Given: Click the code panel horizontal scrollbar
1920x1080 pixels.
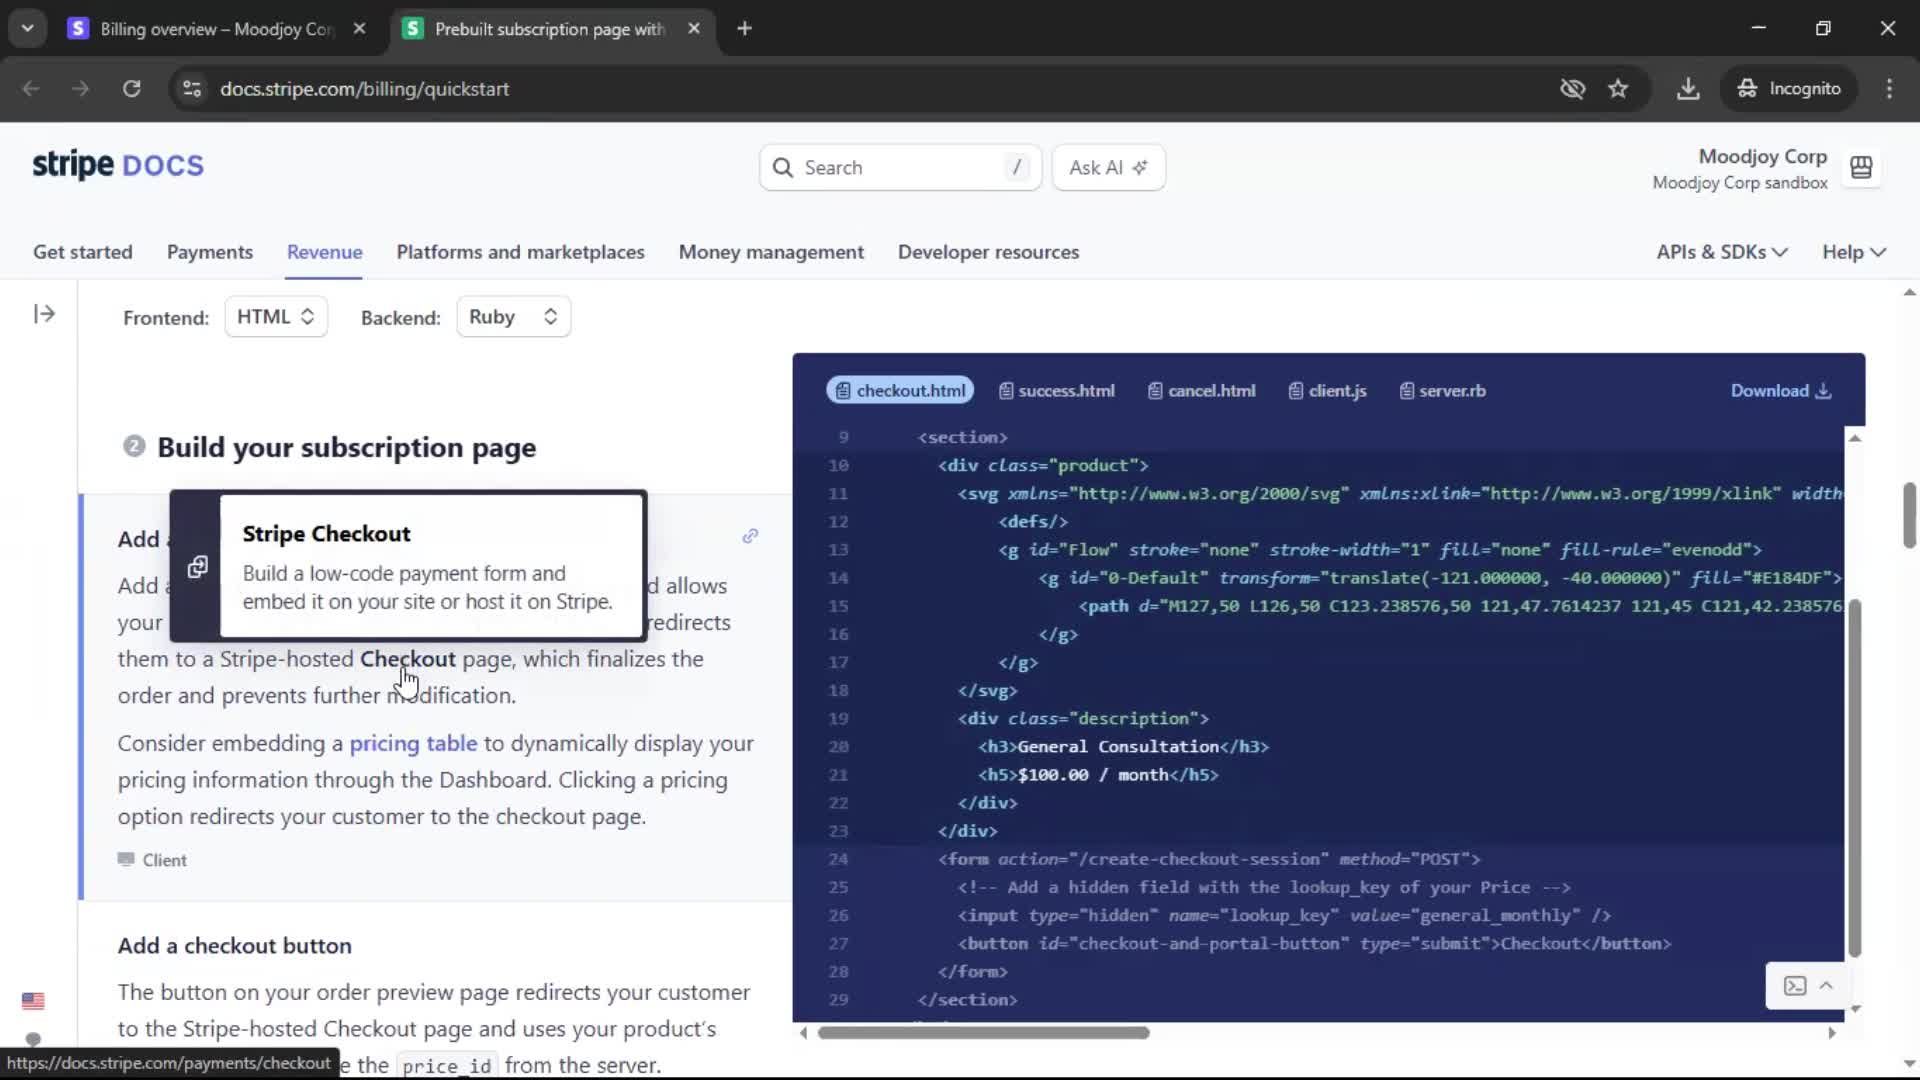Looking at the screenshot, I should click(983, 1033).
